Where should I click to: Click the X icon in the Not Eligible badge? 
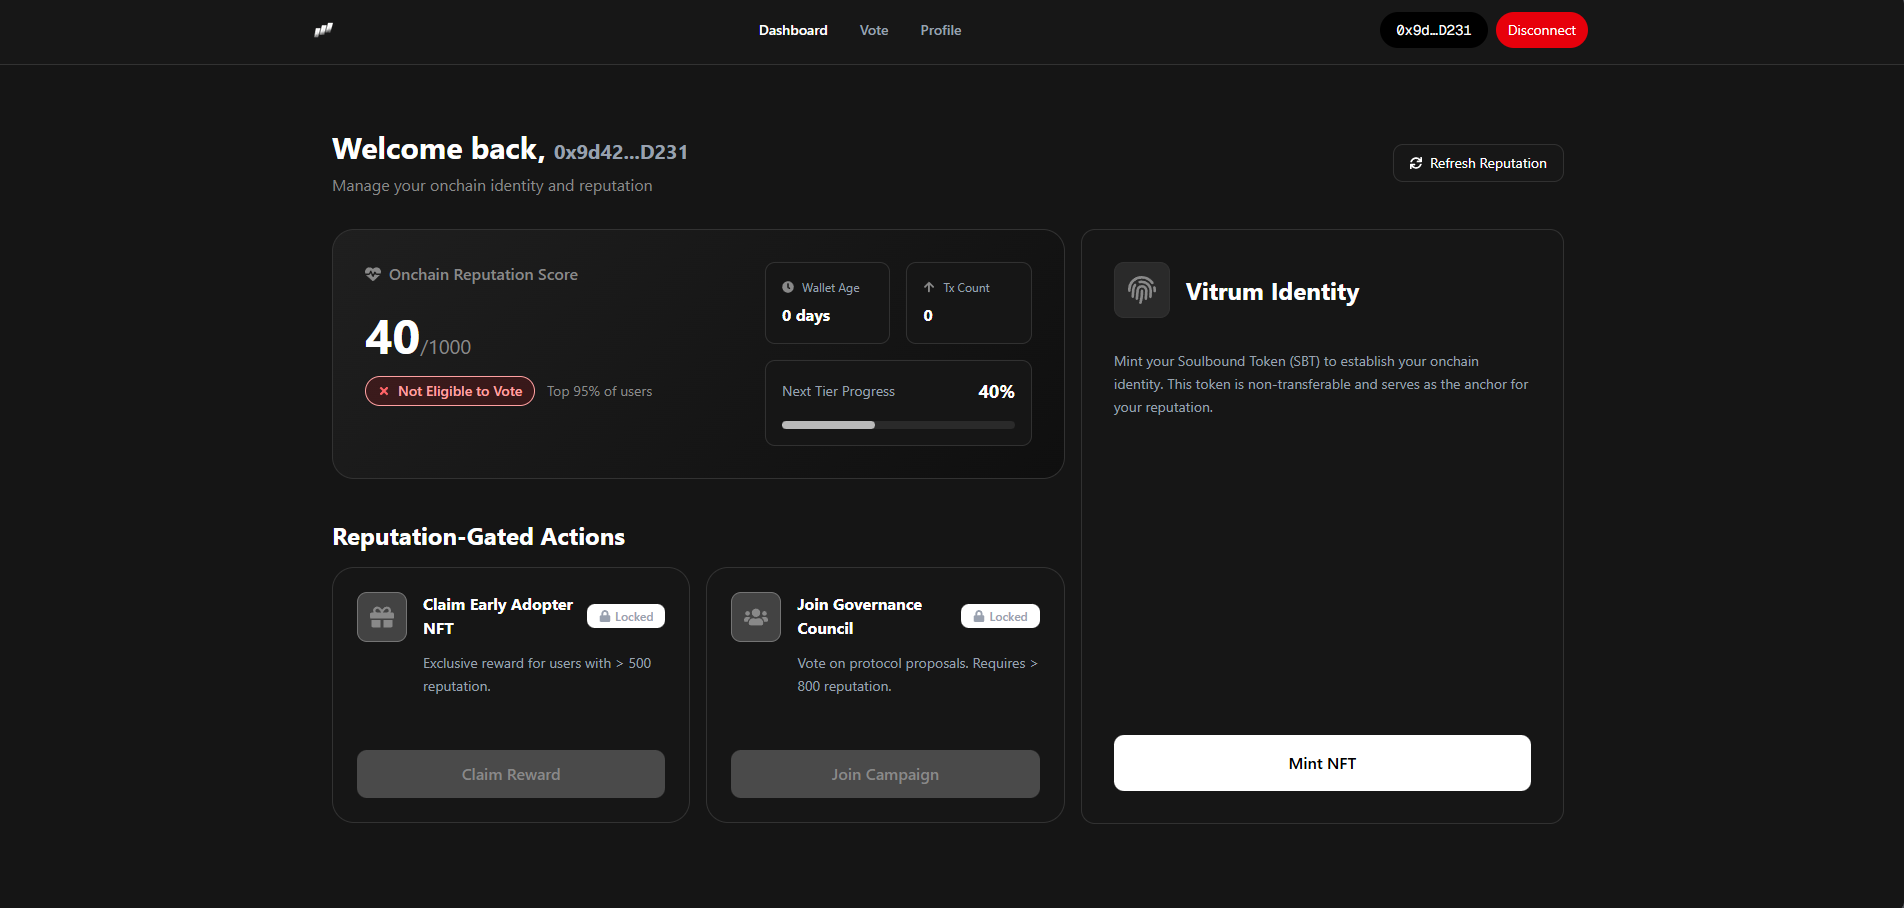pyautogui.click(x=384, y=391)
